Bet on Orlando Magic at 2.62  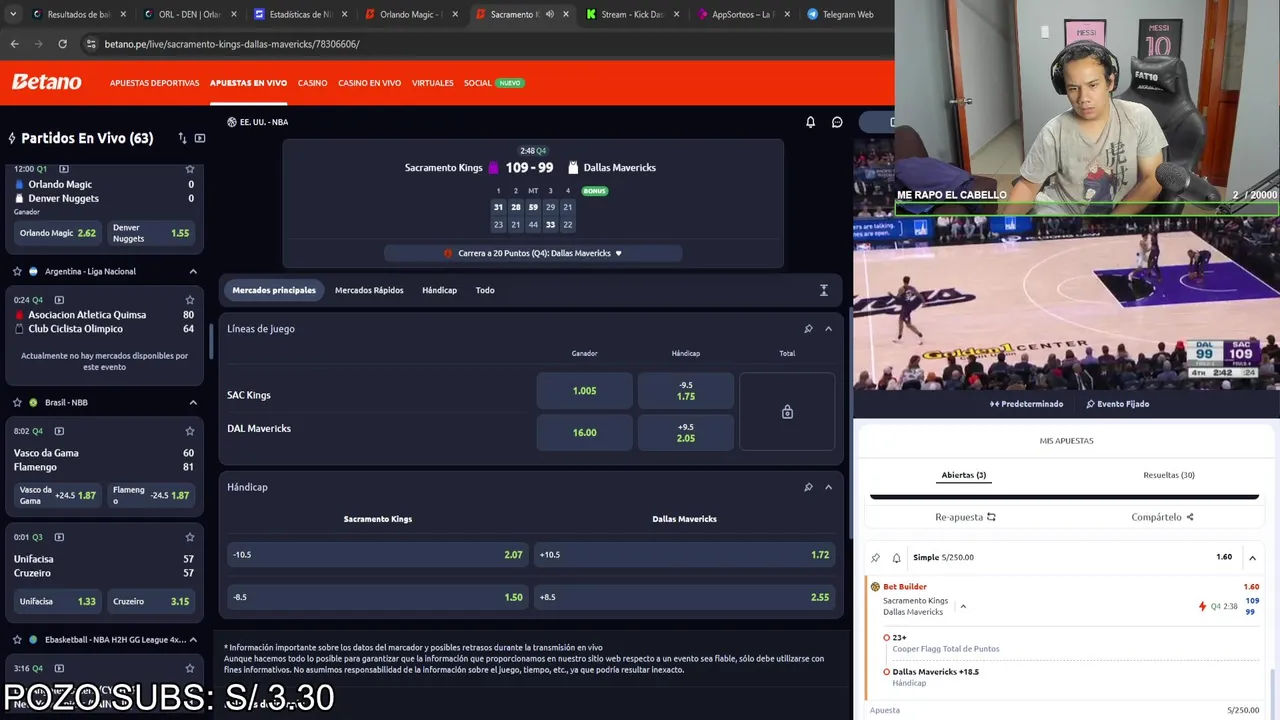click(57, 233)
